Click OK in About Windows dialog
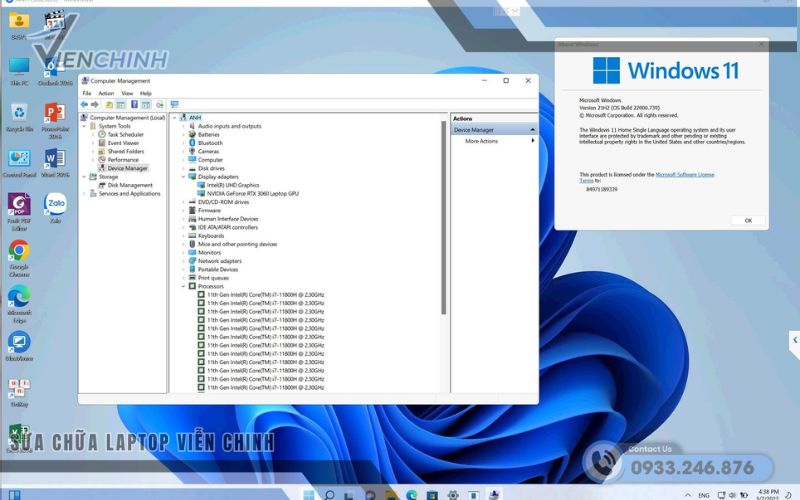 [748, 220]
